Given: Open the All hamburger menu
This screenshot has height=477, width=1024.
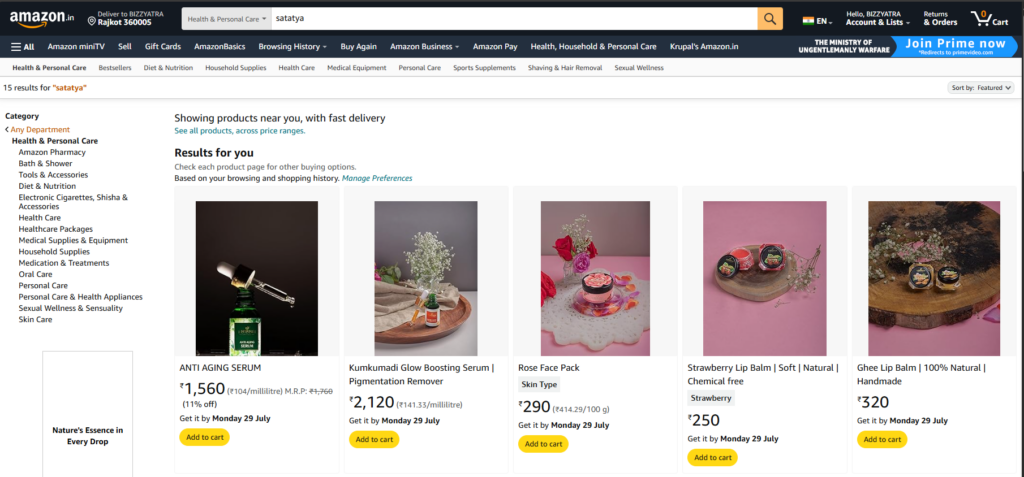Looking at the screenshot, I should point(22,46).
